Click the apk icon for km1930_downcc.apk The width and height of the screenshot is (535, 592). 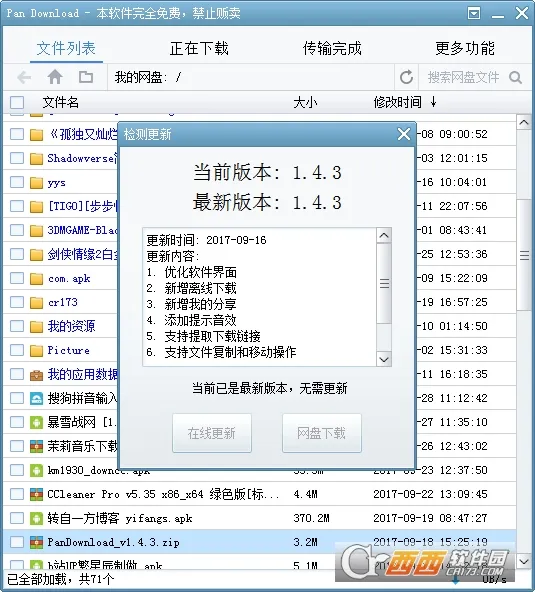click(x=36, y=470)
